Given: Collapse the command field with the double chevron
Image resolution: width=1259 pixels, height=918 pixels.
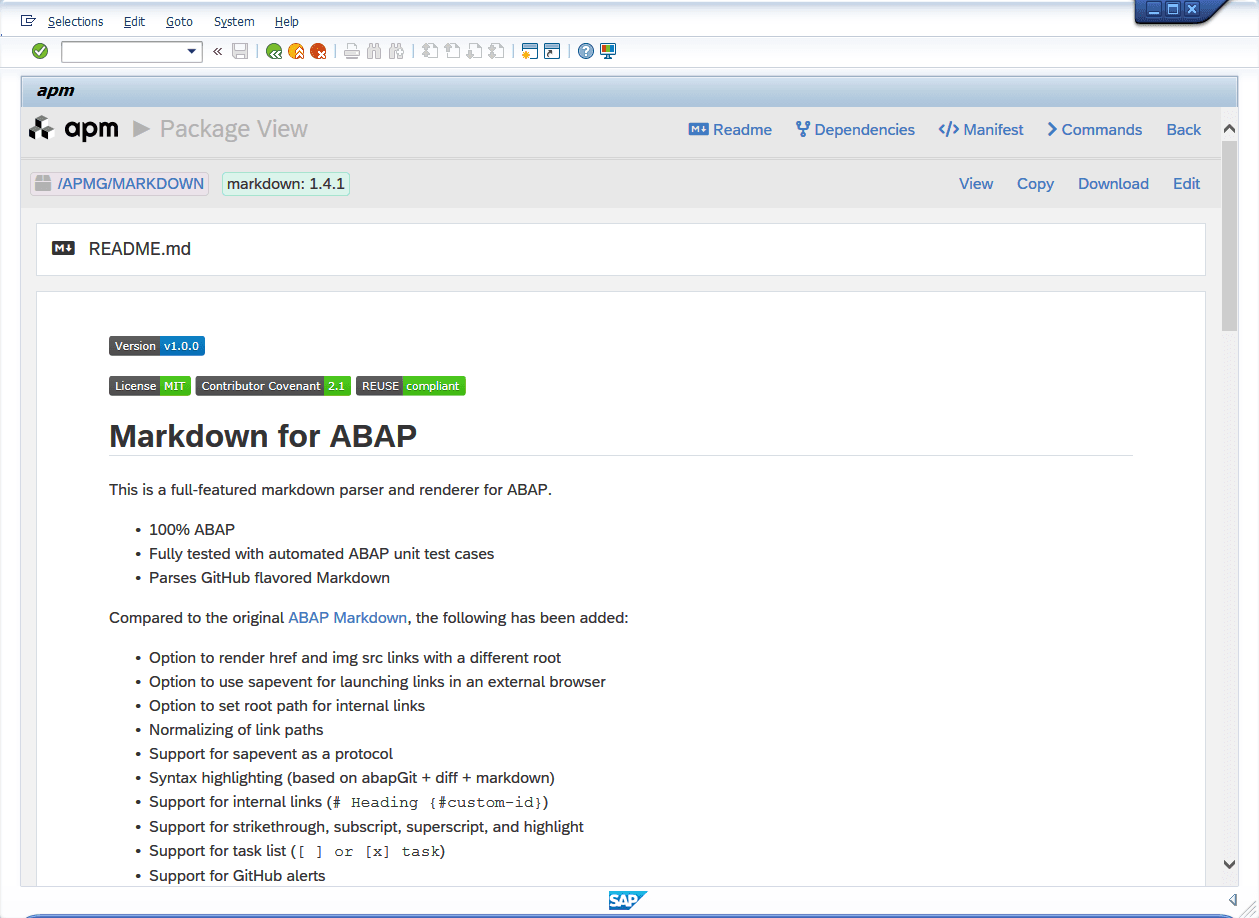Looking at the screenshot, I should [217, 51].
